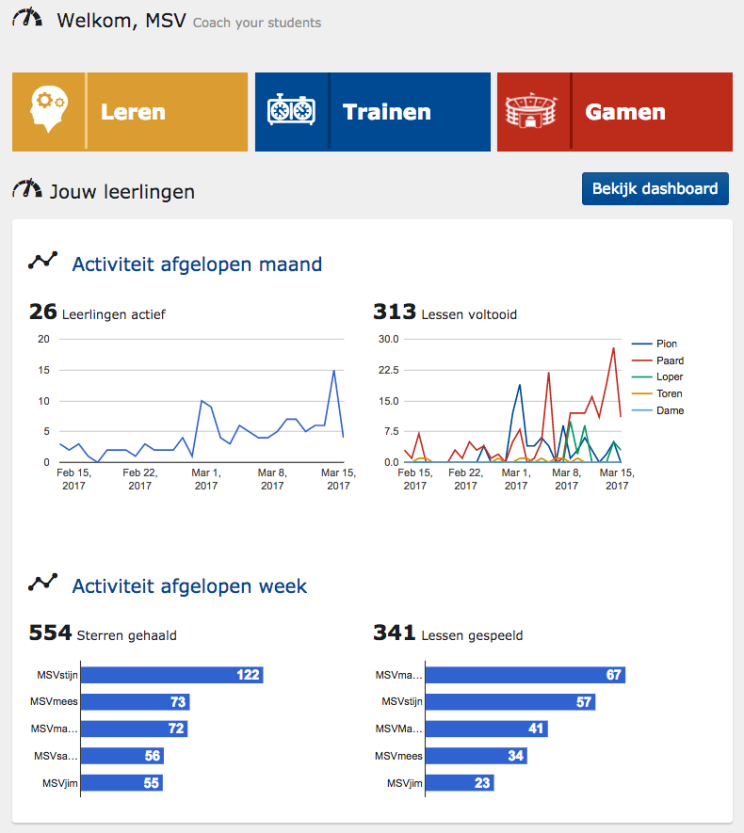Click the MSVma... bar showing 67 lessons
This screenshot has height=833, width=744.
click(526, 675)
